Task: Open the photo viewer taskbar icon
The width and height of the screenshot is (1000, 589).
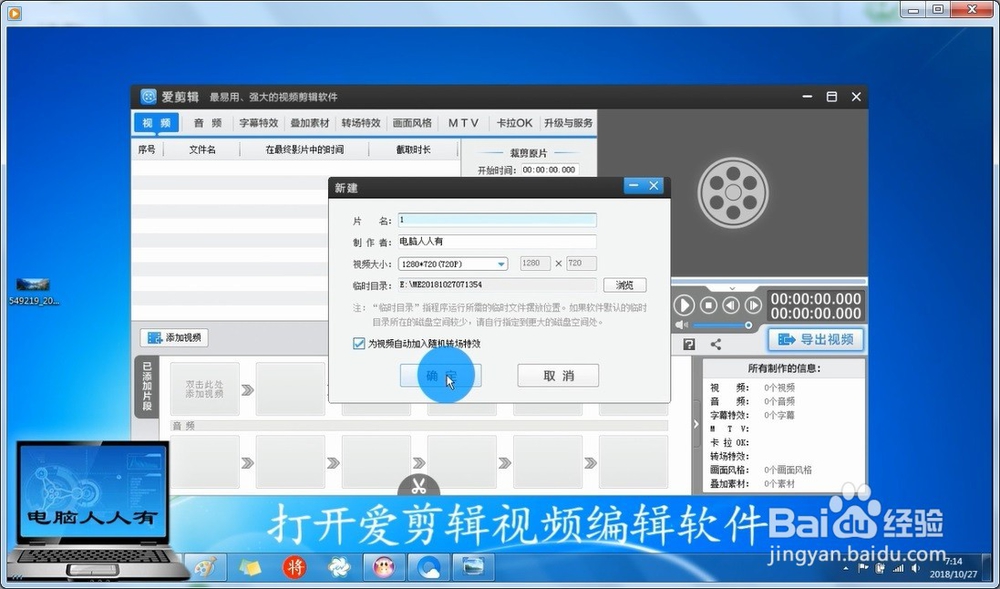Action: coord(473,567)
